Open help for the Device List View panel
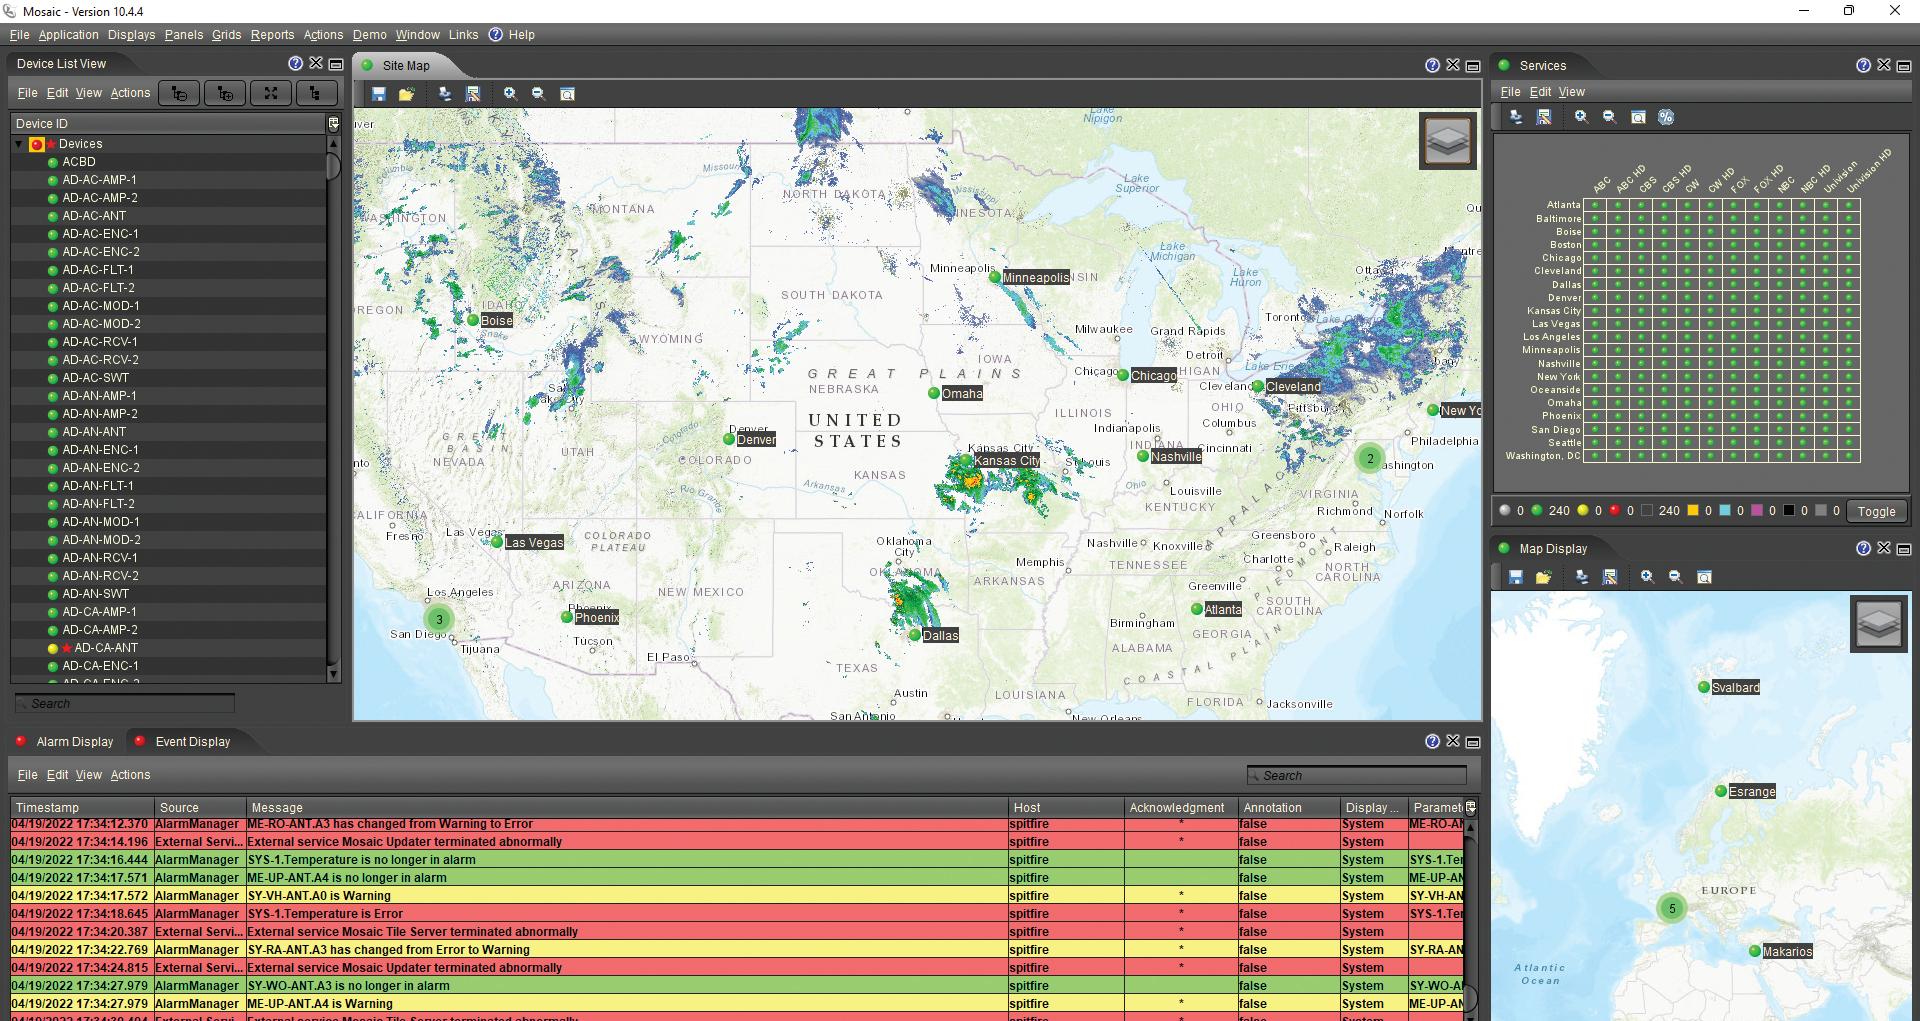The height and width of the screenshot is (1021, 1920). pyautogui.click(x=295, y=63)
